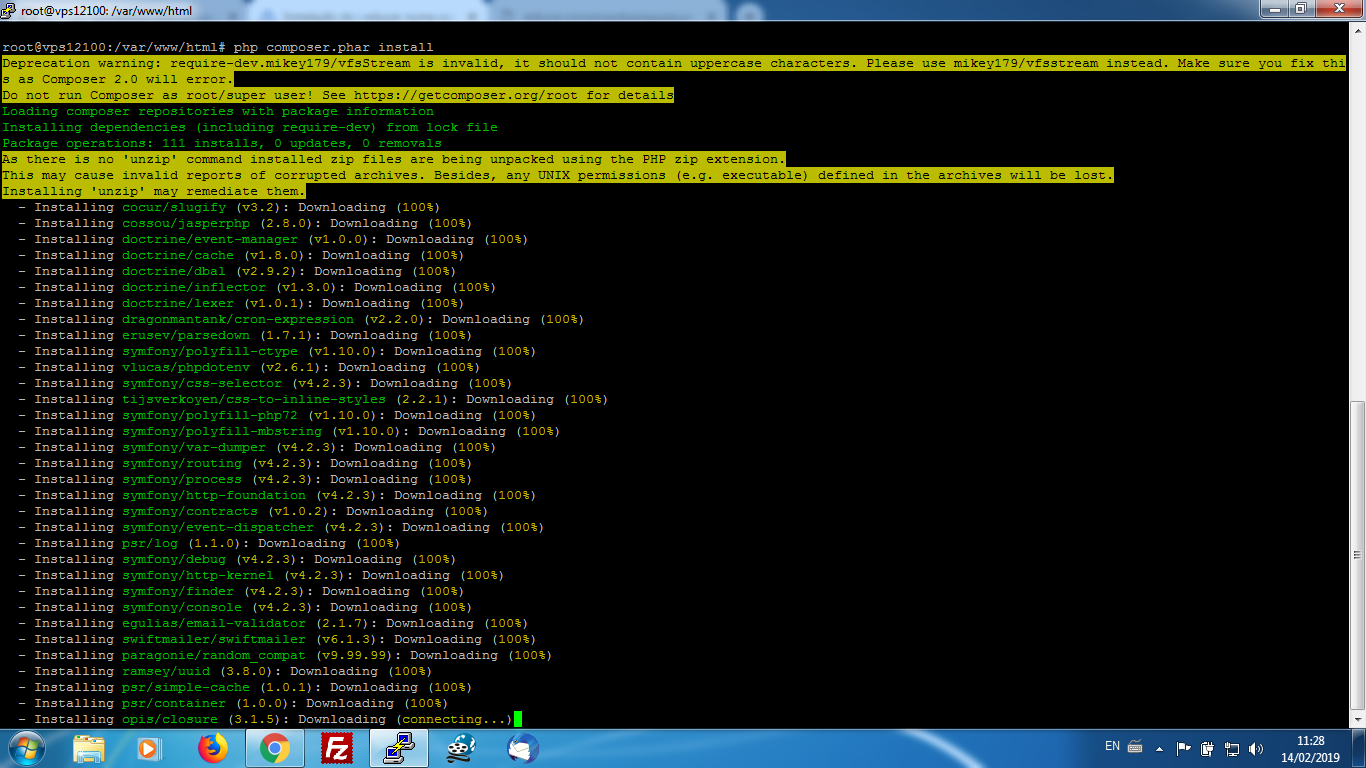The width and height of the screenshot is (1366, 768).
Task: Click the volume speaker tray icon
Action: coord(1256,748)
